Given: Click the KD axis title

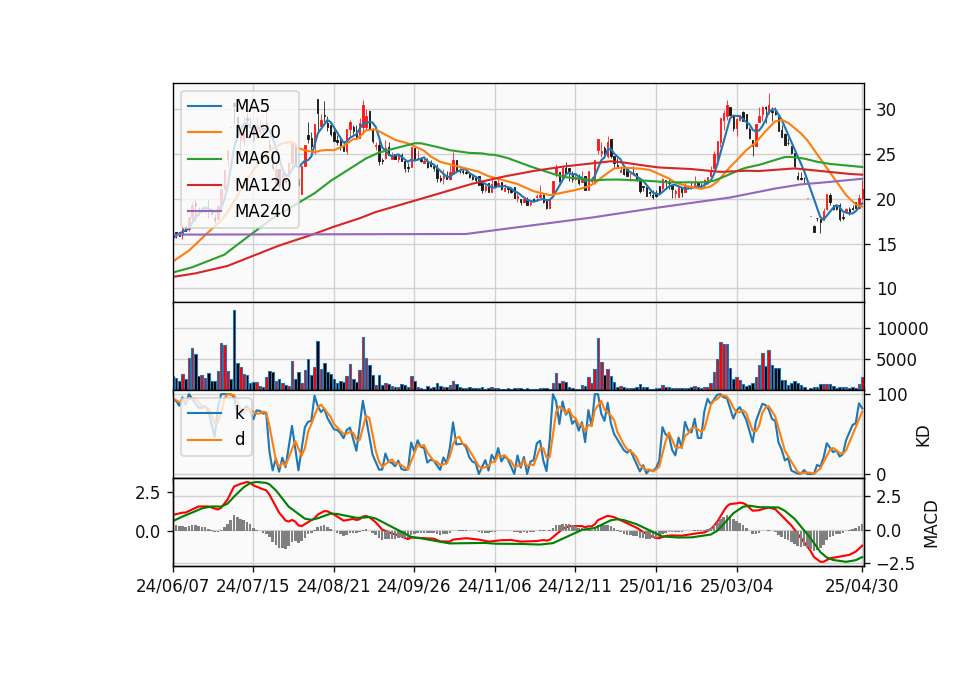Looking at the screenshot, I should tap(923, 437).
